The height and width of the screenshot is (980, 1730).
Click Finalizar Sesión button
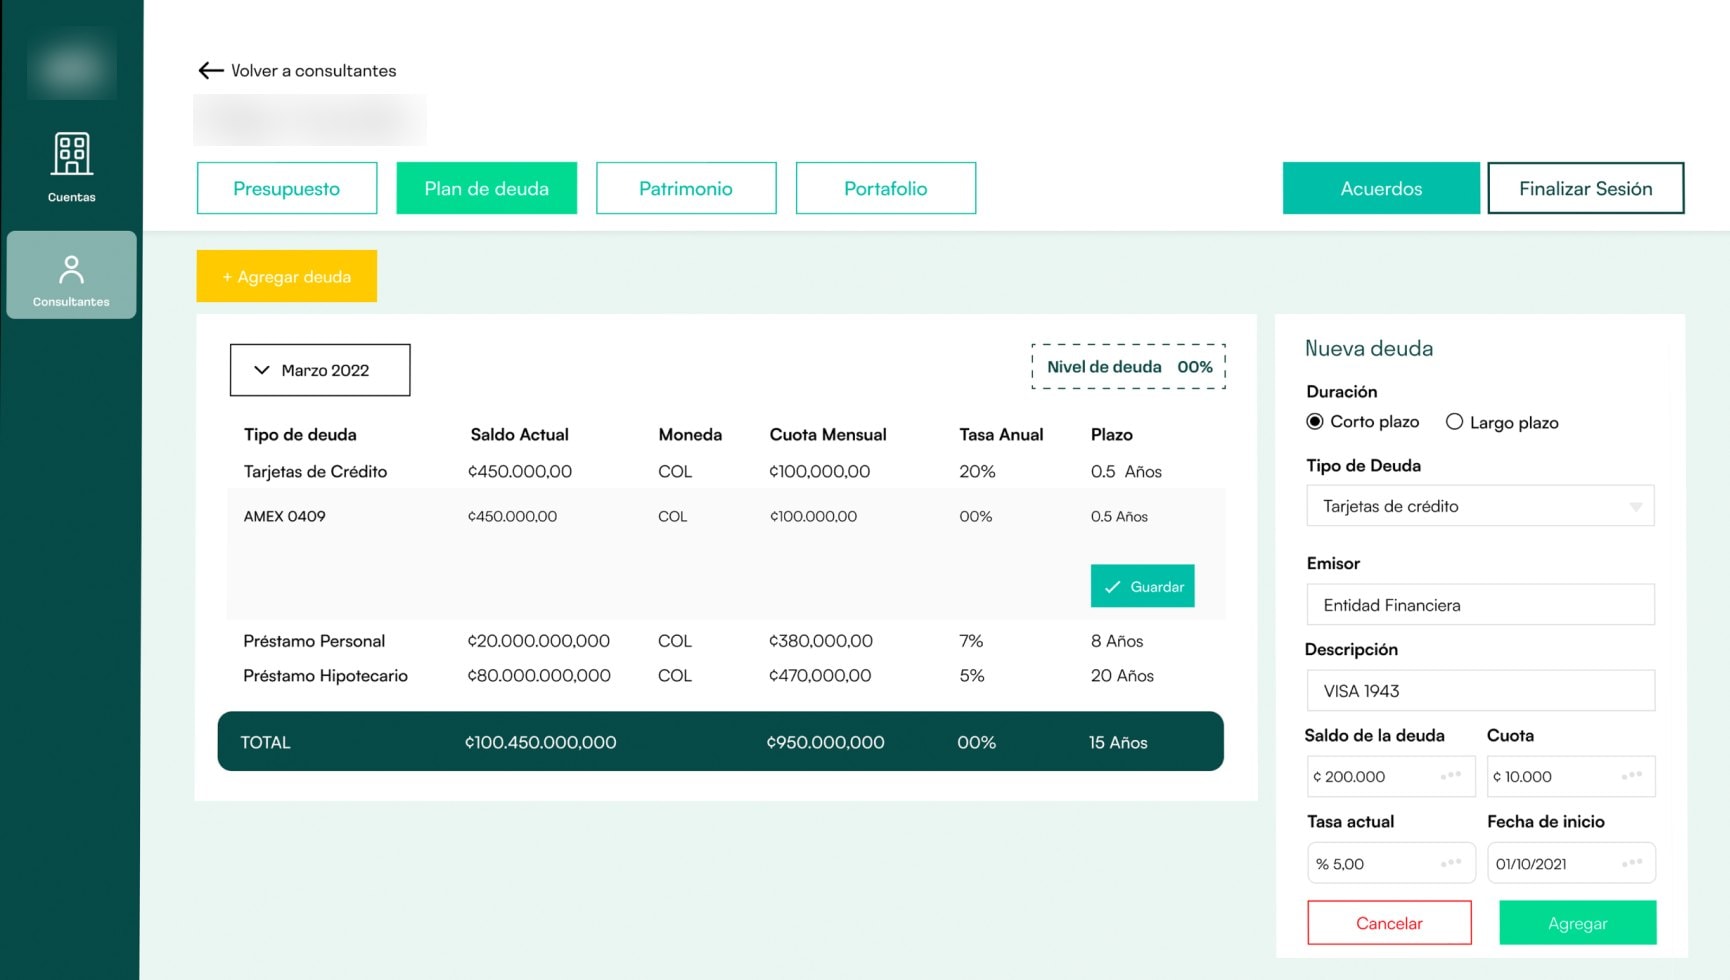pyautogui.click(x=1586, y=188)
